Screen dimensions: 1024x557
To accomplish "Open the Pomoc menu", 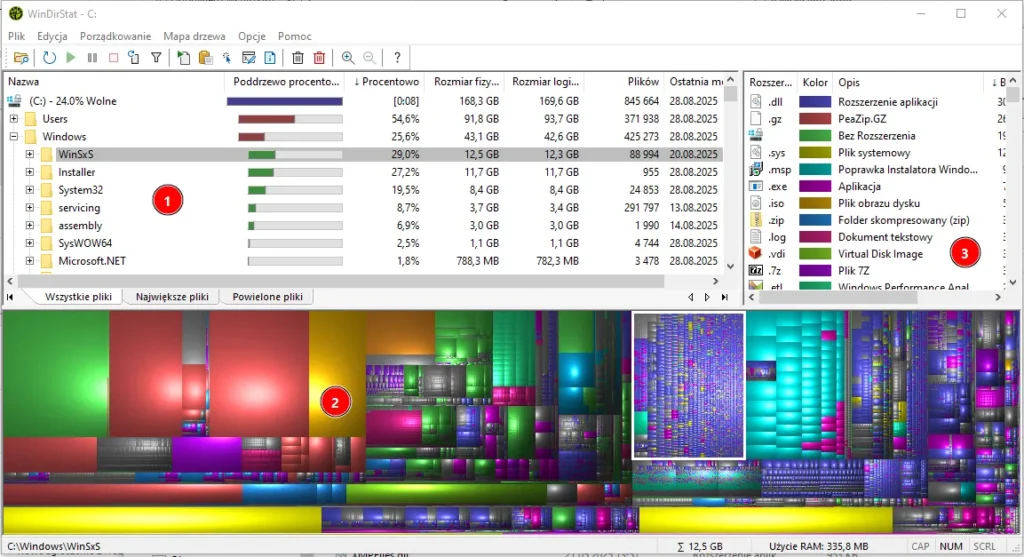I will point(295,36).
